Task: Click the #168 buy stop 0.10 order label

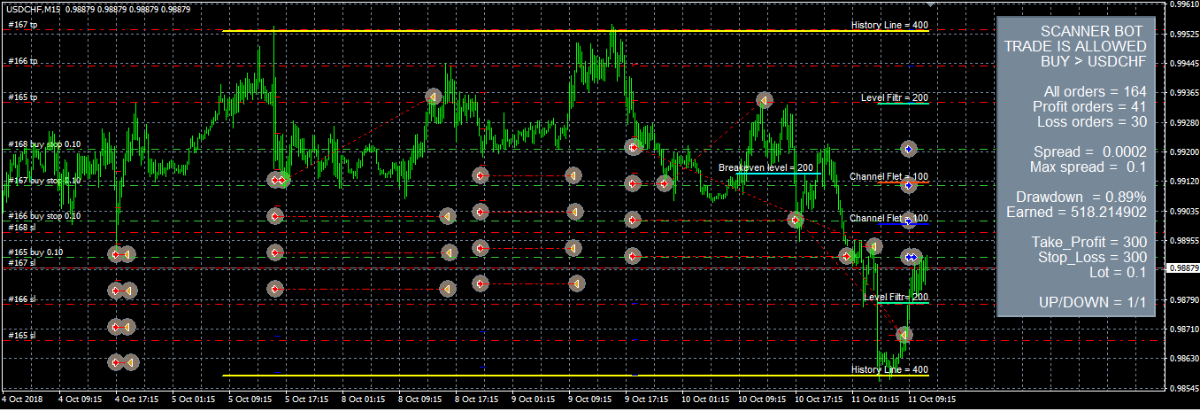Action: [43, 144]
